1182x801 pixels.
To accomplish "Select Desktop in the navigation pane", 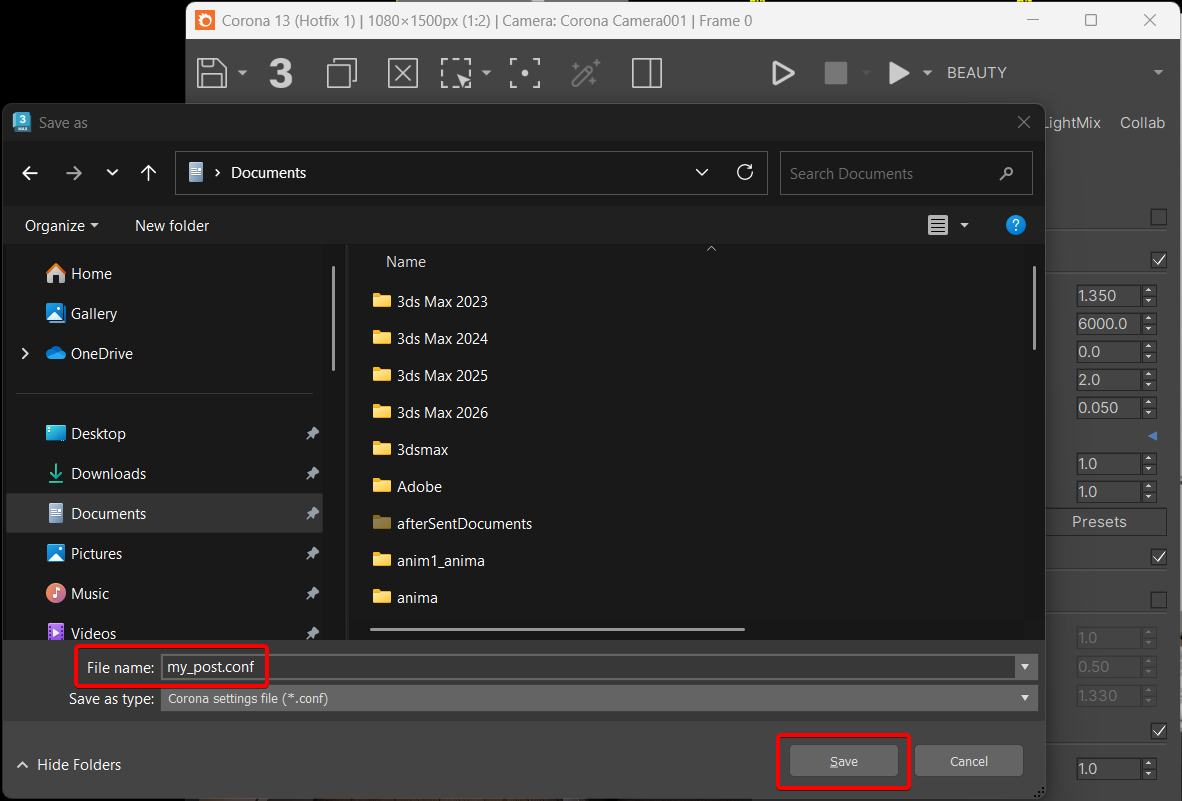I will (86, 433).
